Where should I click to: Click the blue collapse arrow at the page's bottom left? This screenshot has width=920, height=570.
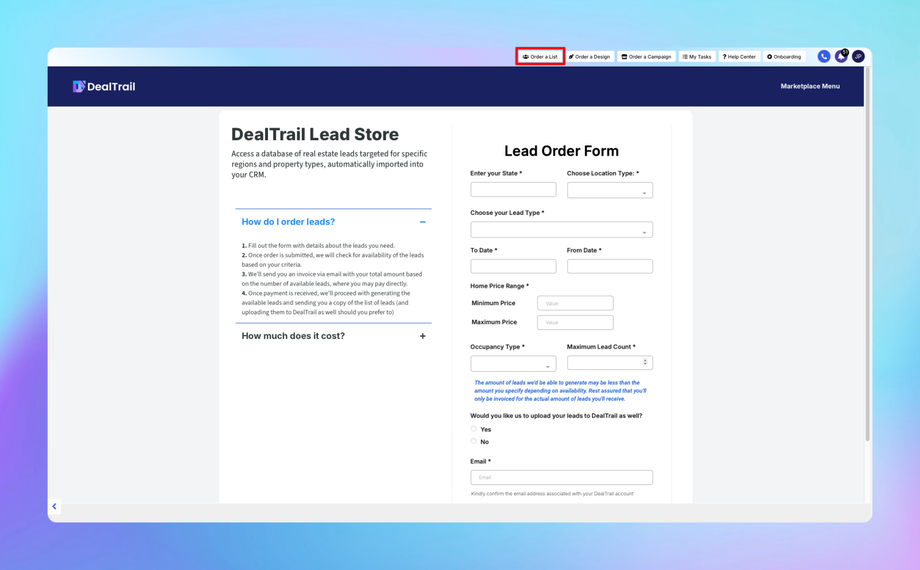click(55, 506)
